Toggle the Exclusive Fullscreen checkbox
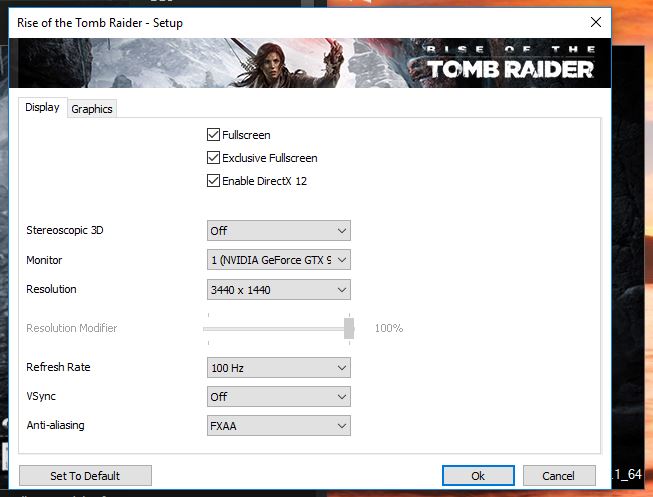The width and height of the screenshot is (653, 497). (214, 157)
